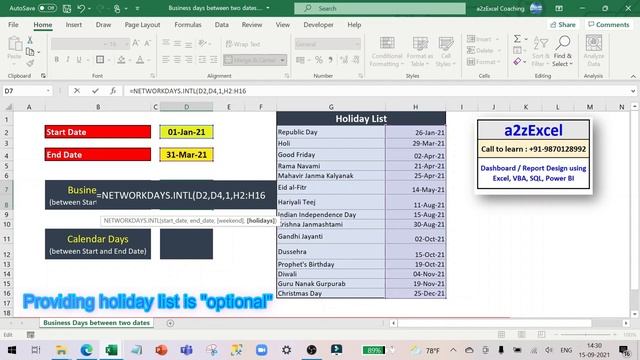Click the Clear eraser icon in Editing

[x=517, y=62]
